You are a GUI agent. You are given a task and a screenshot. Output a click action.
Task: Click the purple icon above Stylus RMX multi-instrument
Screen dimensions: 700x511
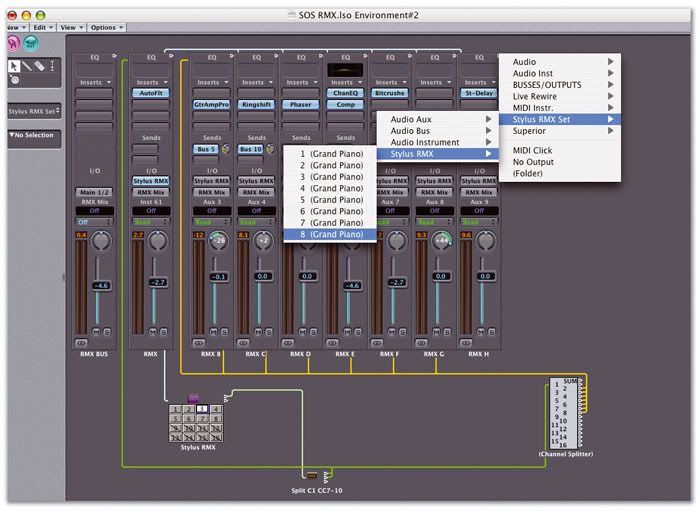[193, 398]
